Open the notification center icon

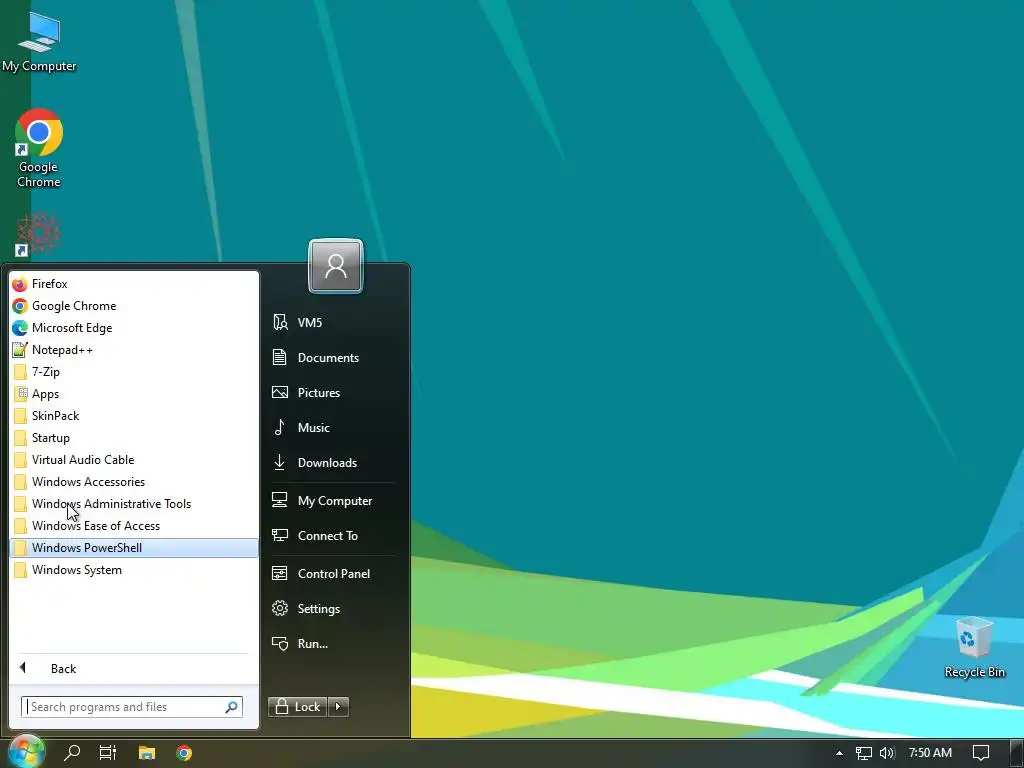[981, 753]
